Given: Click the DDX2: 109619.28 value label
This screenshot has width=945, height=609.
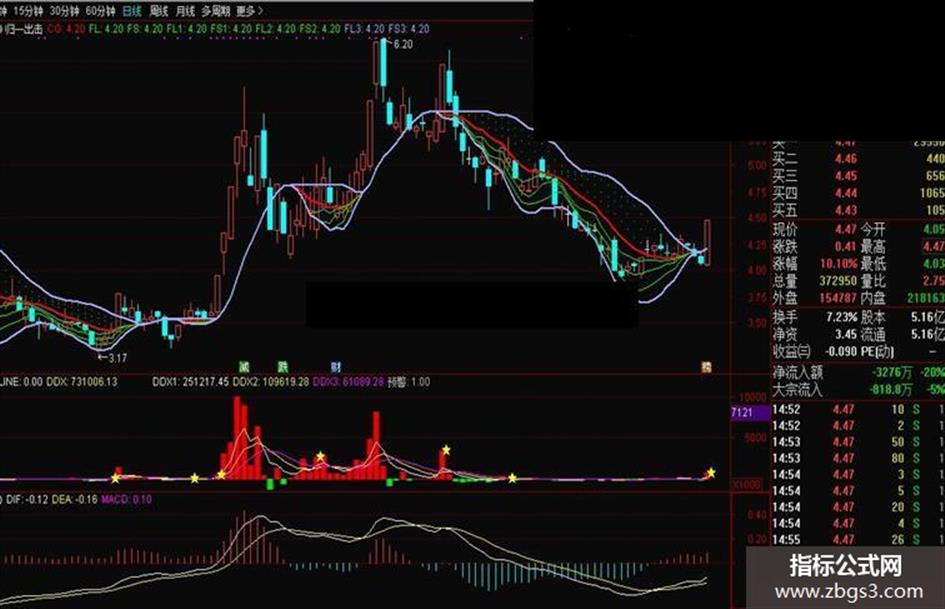Looking at the screenshot, I should click(271, 382).
